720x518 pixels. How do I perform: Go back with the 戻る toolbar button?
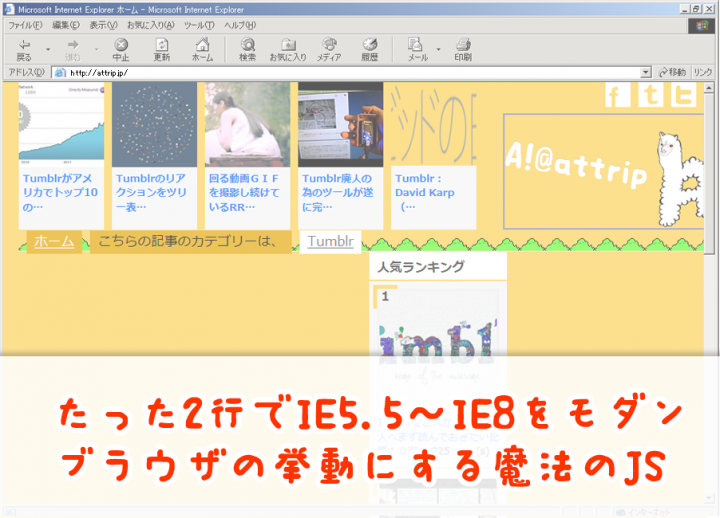pyautogui.click(x=24, y=50)
